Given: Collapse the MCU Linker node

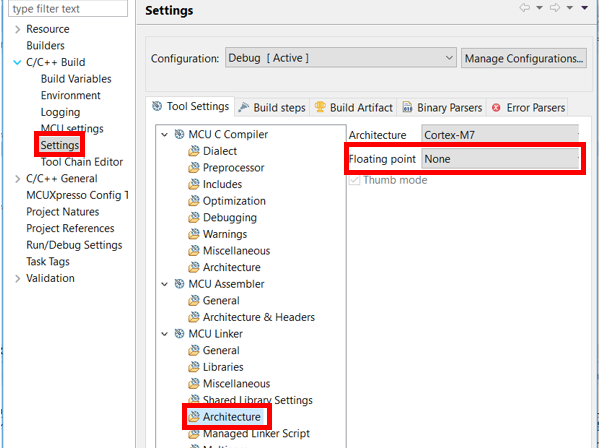Looking at the screenshot, I should [x=164, y=334].
